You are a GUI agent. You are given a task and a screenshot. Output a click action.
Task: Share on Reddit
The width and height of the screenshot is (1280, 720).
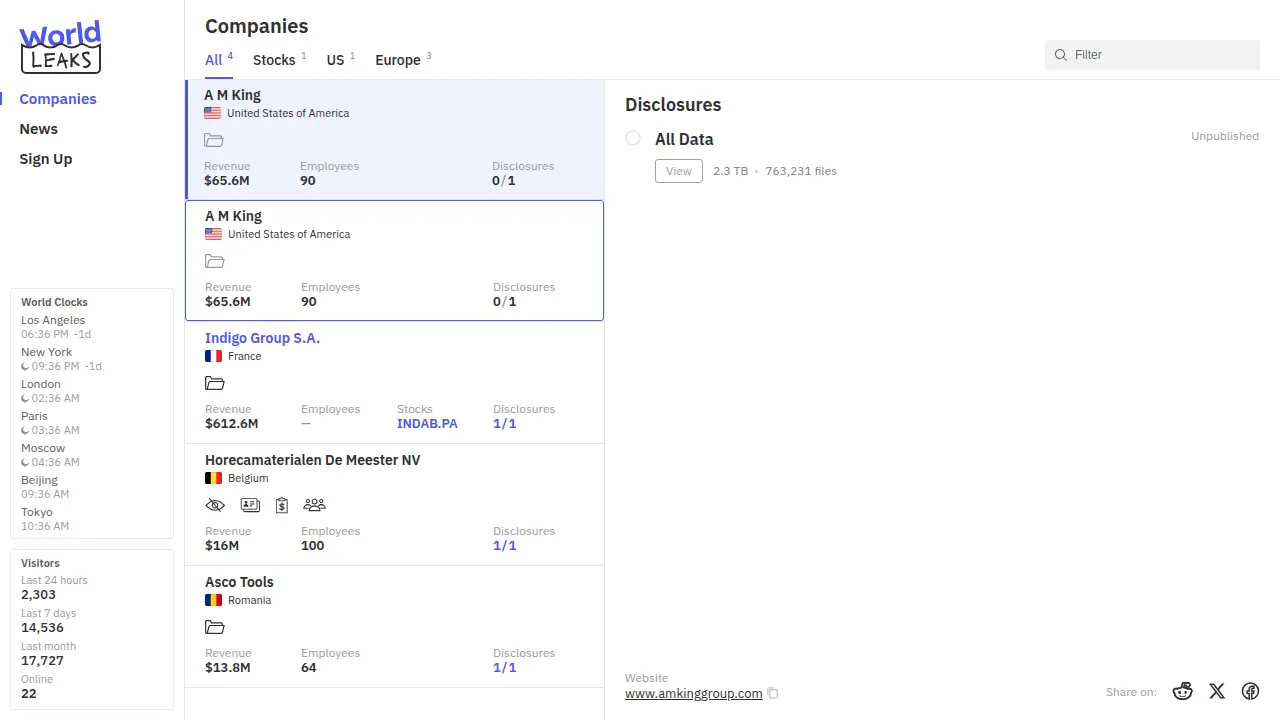[x=1183, y=691]
